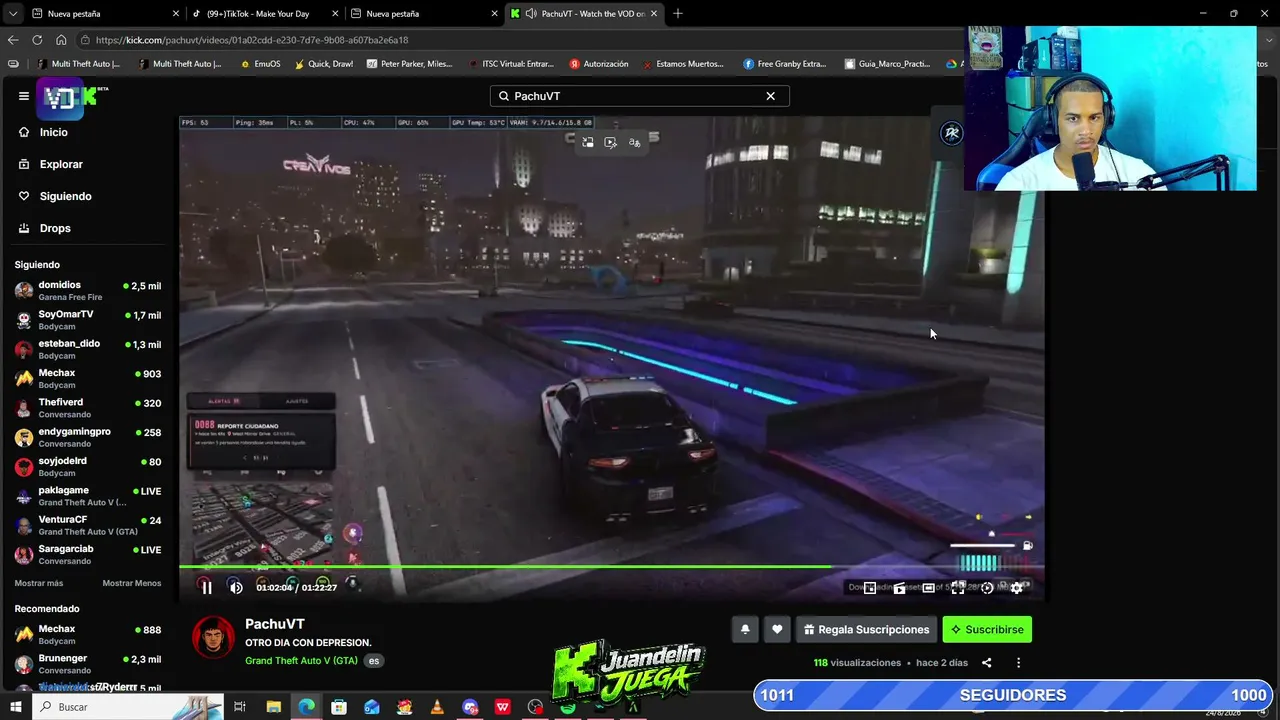Open the WPS Office taskbar icon
1280x720 pixels.
503,707
